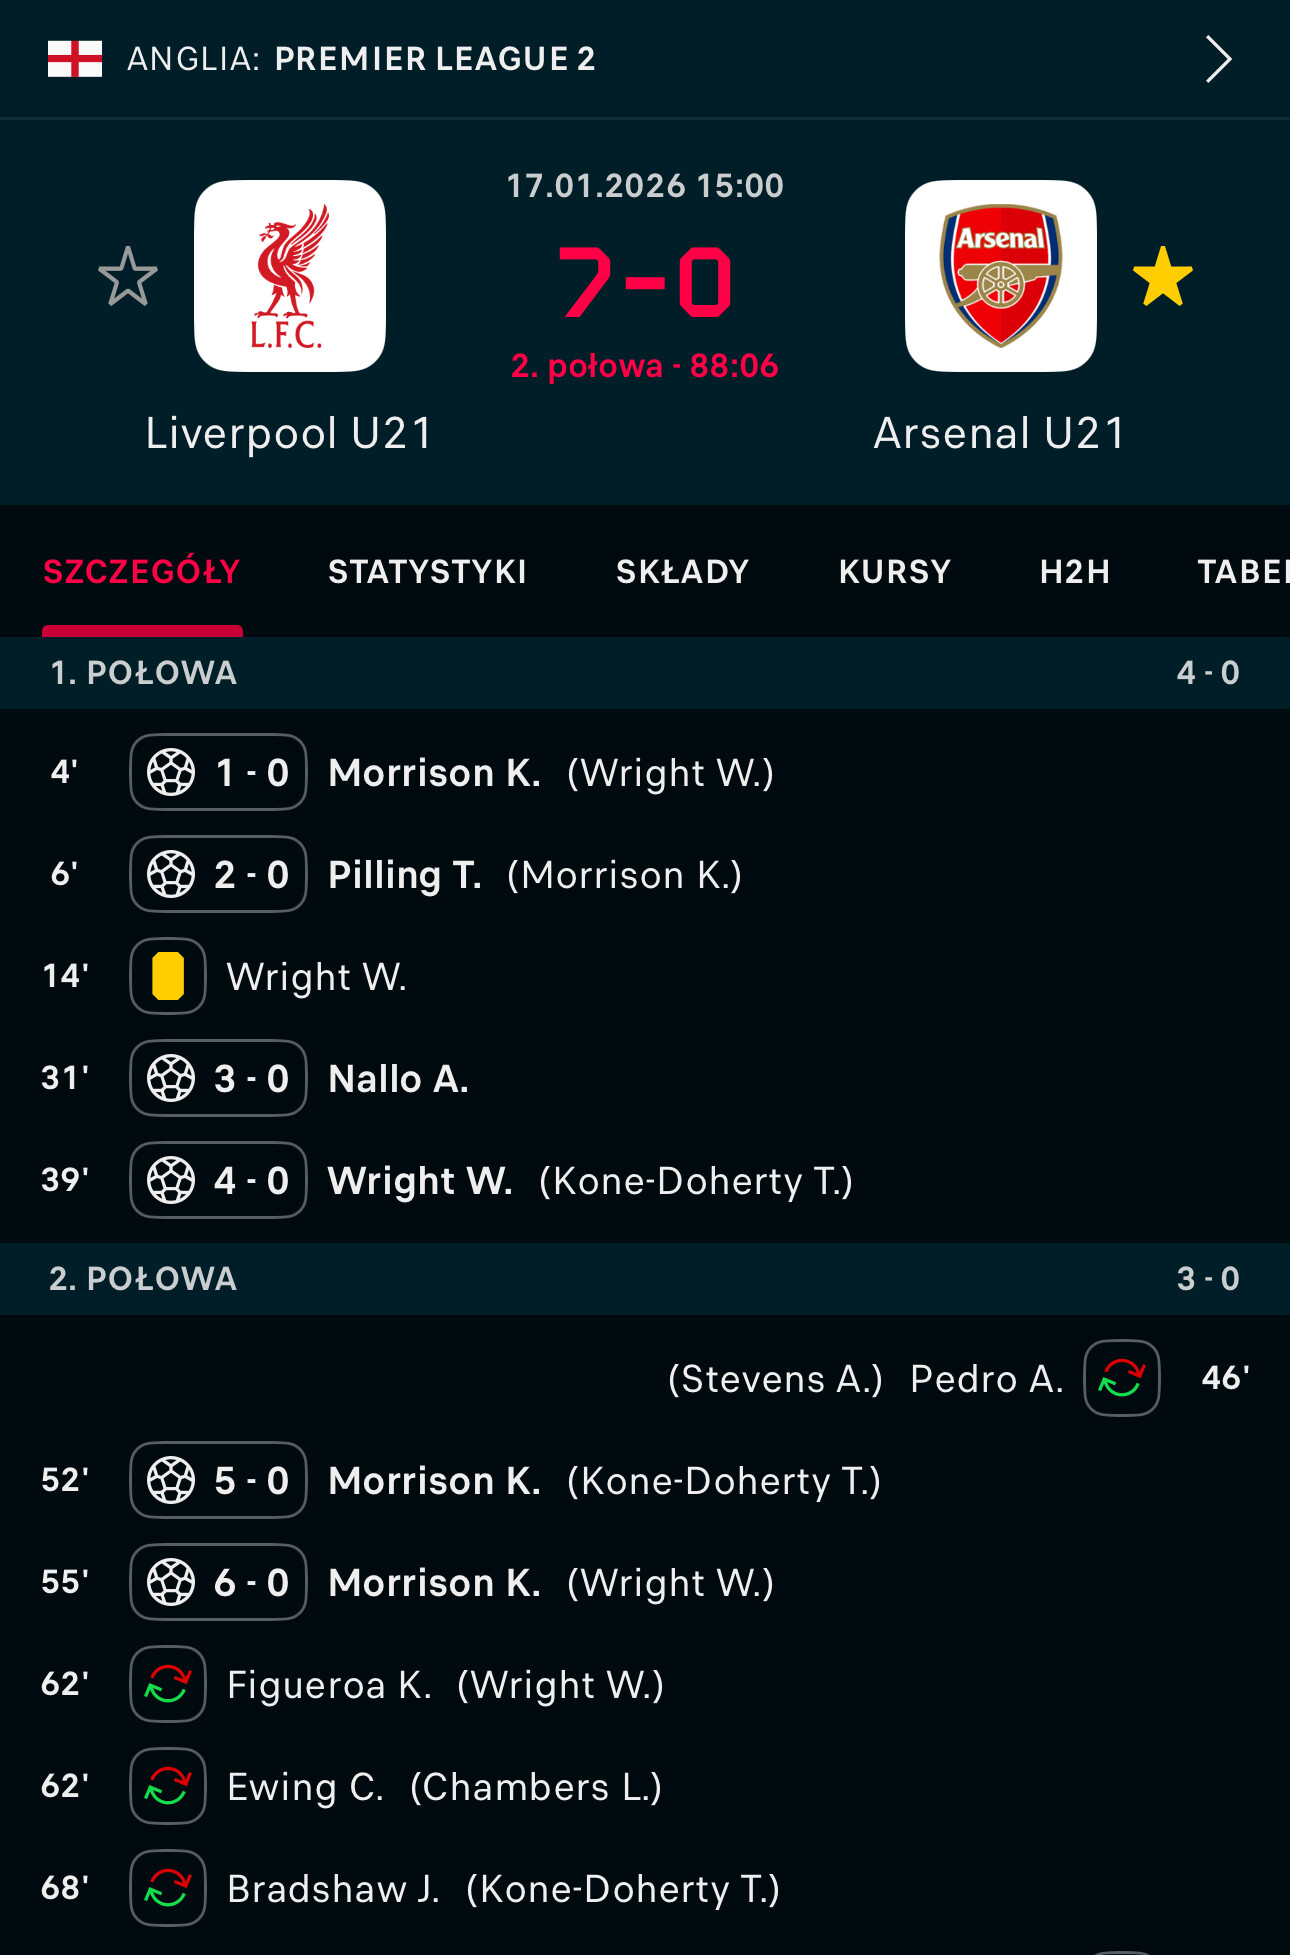This screenshot has width=1290, height=1955.
Task: Click yellow card icon for Wright W.
Action: tap(168, 976)
